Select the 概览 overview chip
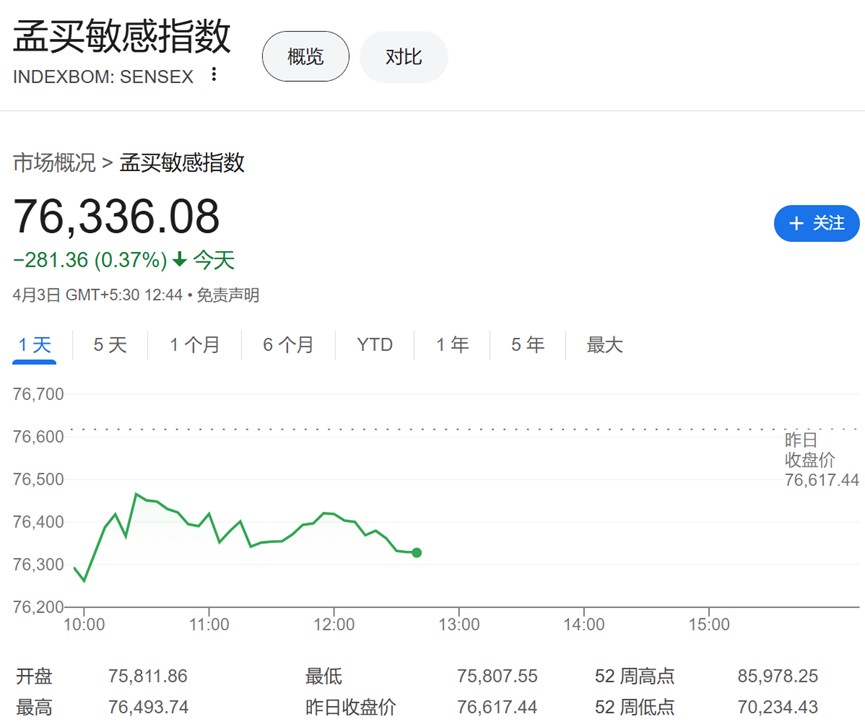865x727 pixels. [x=306, y=57]
